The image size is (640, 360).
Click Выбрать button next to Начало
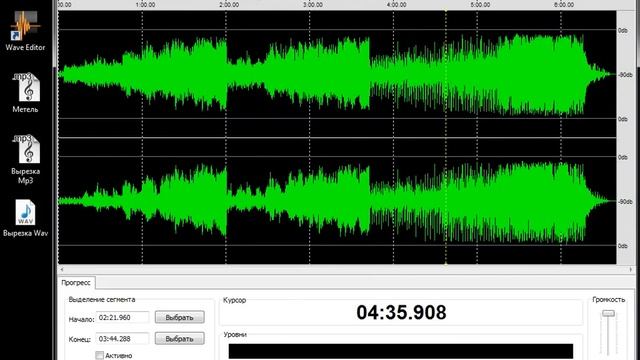(180, 317)
